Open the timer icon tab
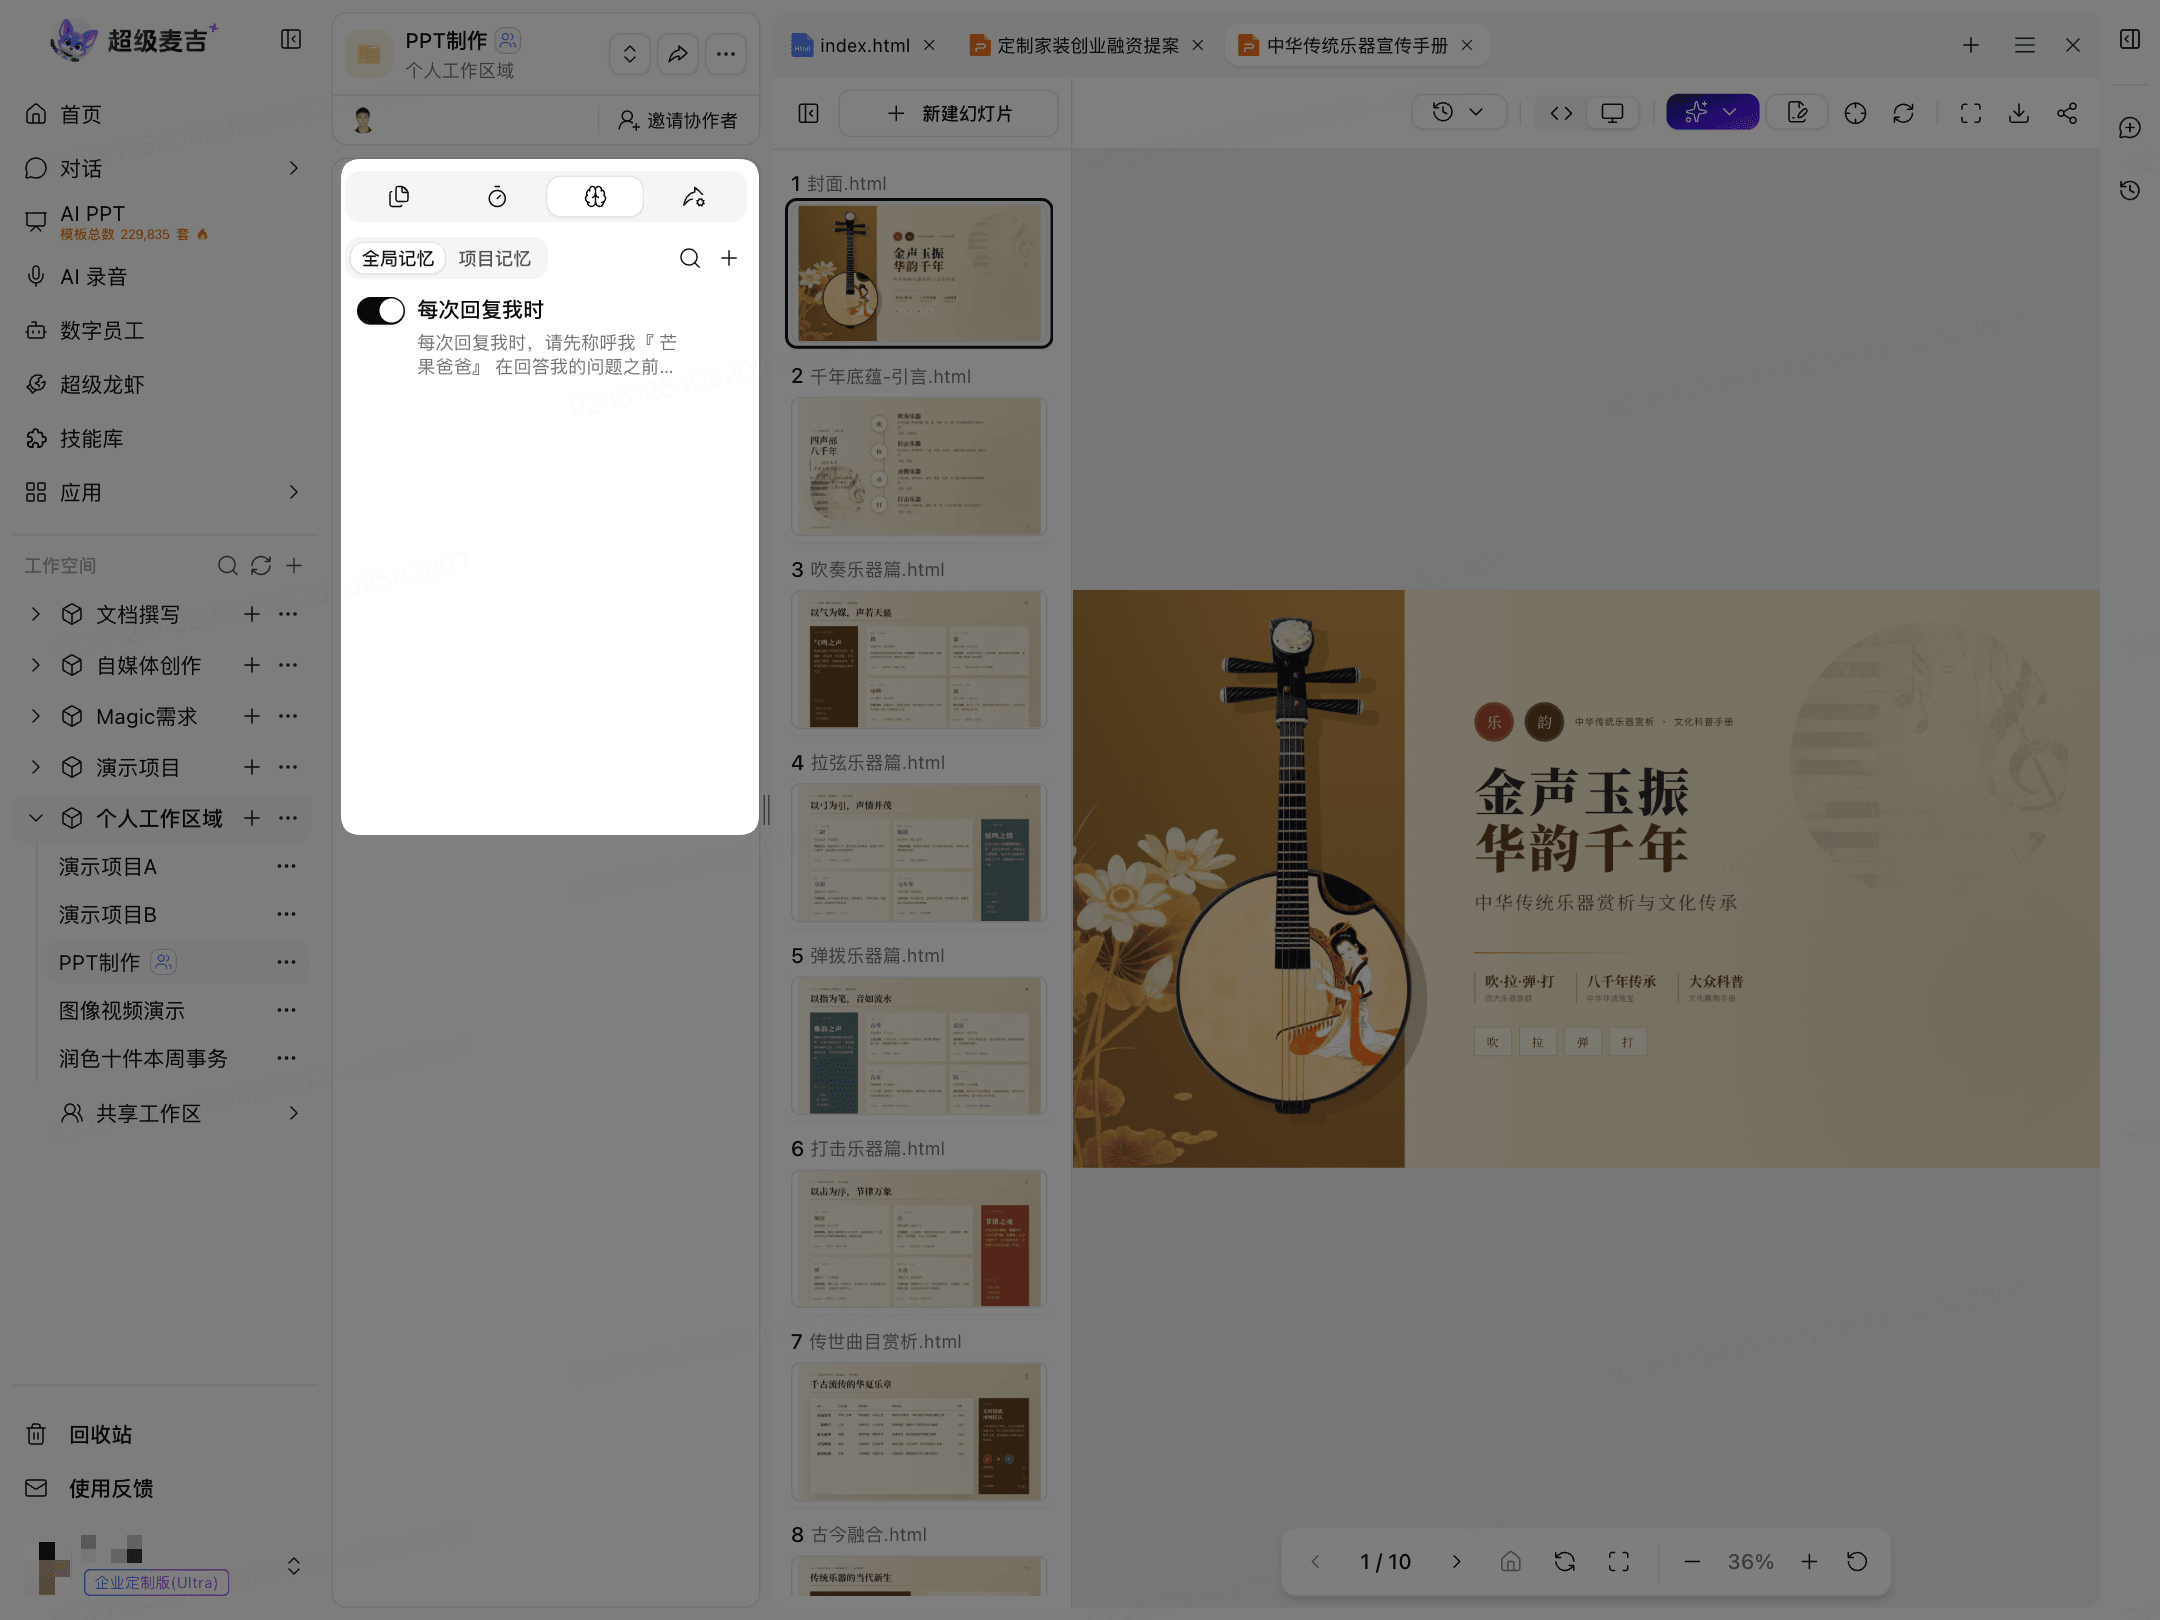The width and height of the screenshot is (2160, 1620). pyautogui.click(x=497, y=197)
